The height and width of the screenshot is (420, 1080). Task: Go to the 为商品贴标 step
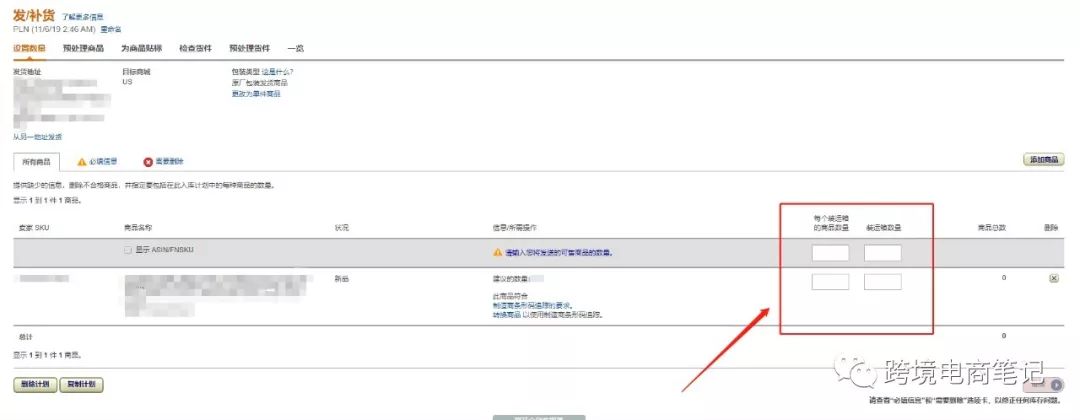pos(141,47)
